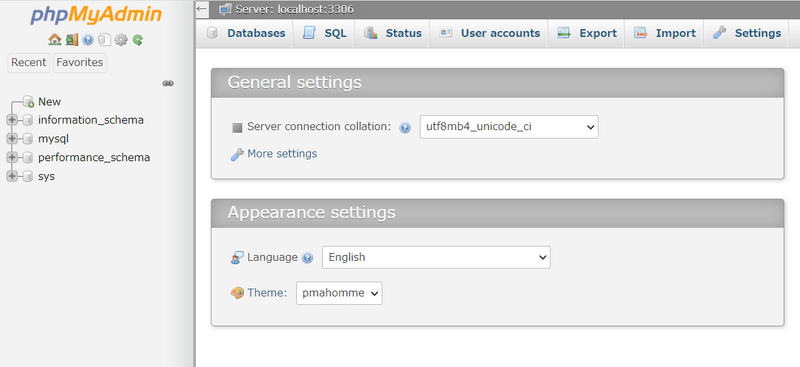Open the Theme dropdown showing pmahomme
The image size is (800, 367).
point(339,293)
